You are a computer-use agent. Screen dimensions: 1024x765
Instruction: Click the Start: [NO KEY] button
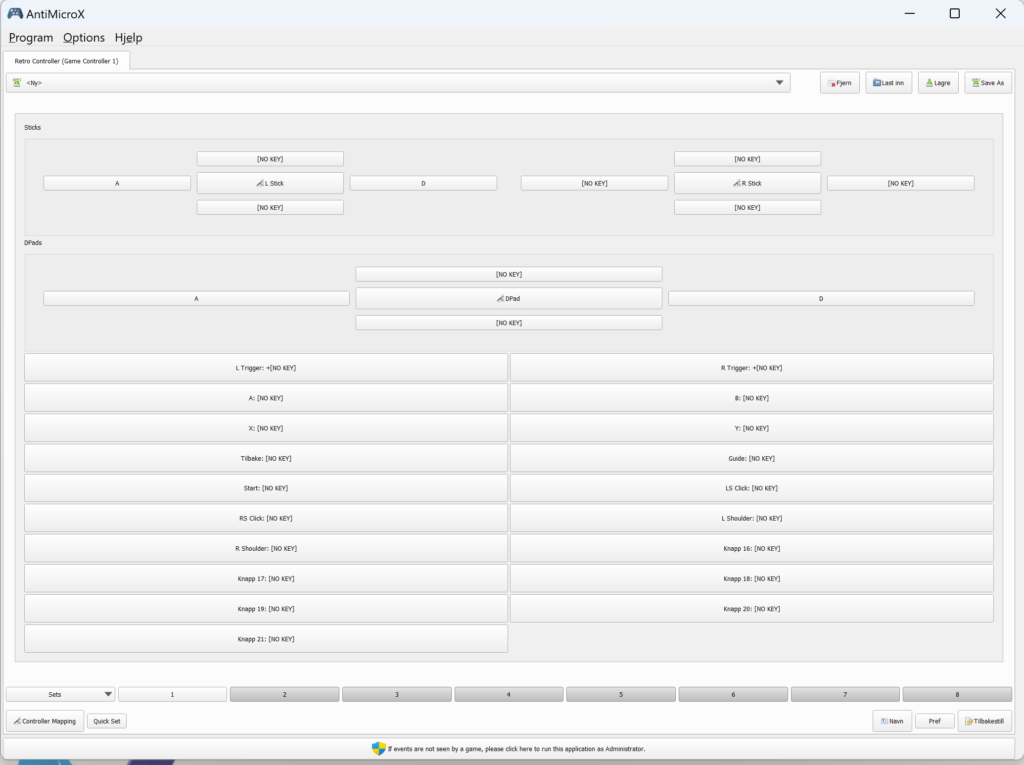[x=266, y=488]
